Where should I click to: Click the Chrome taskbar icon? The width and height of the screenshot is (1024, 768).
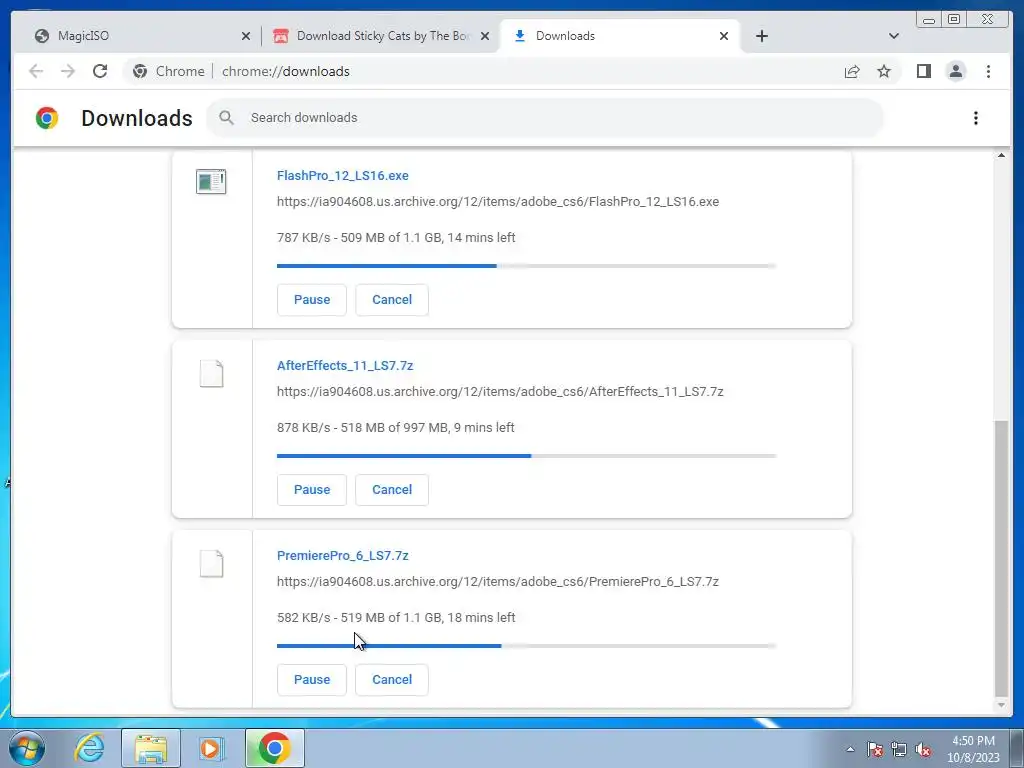pyautogui.click(x=274, y=748)
